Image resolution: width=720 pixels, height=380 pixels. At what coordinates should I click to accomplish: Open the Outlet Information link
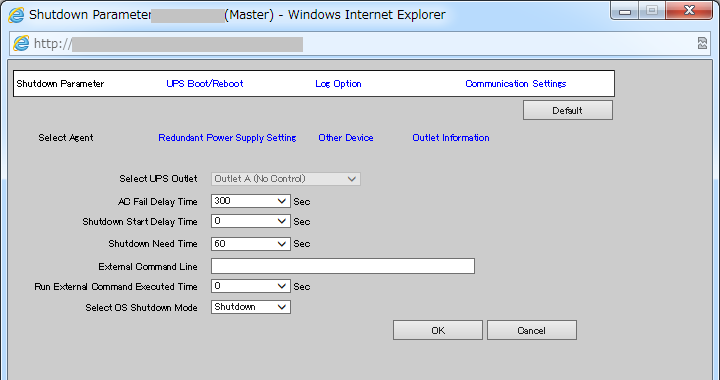coord(451,138)
